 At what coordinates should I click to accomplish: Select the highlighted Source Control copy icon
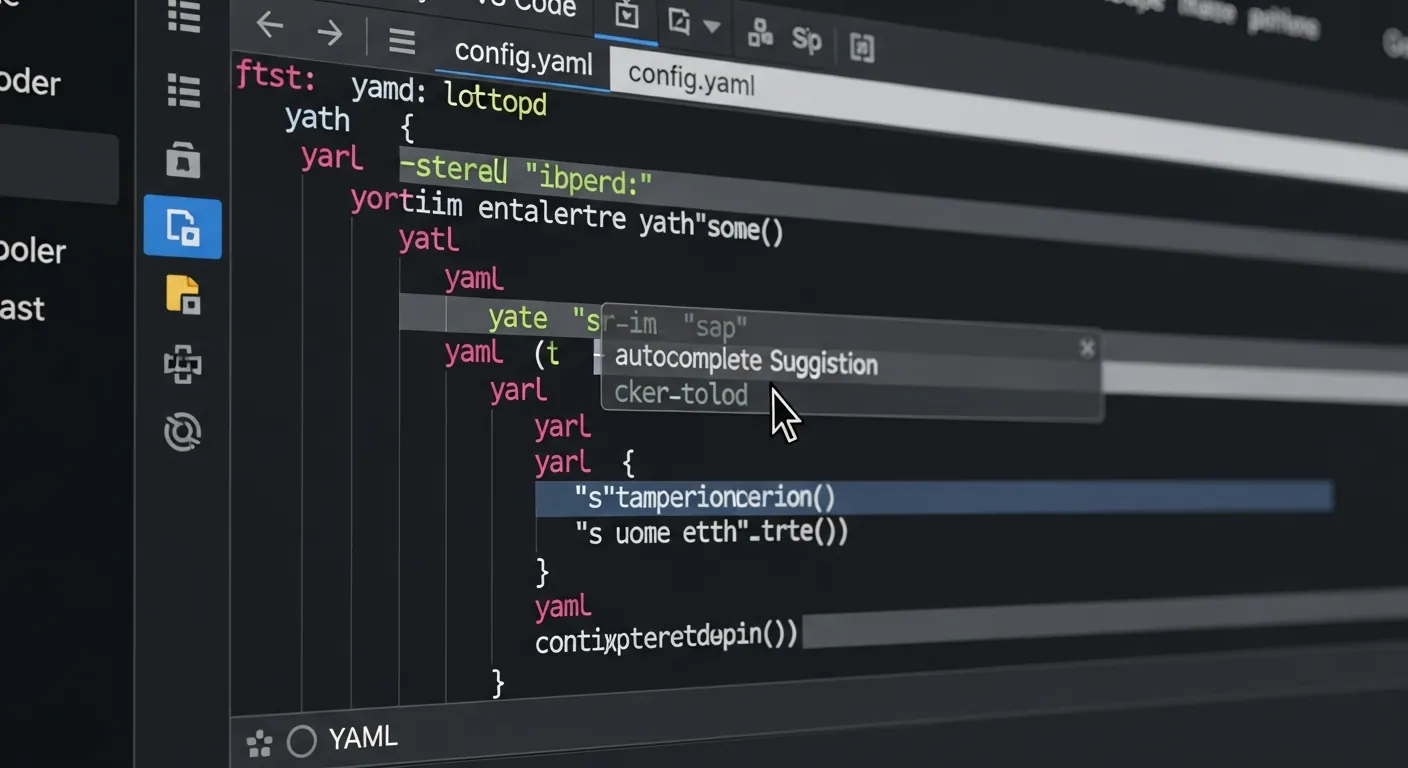point(183,227)
